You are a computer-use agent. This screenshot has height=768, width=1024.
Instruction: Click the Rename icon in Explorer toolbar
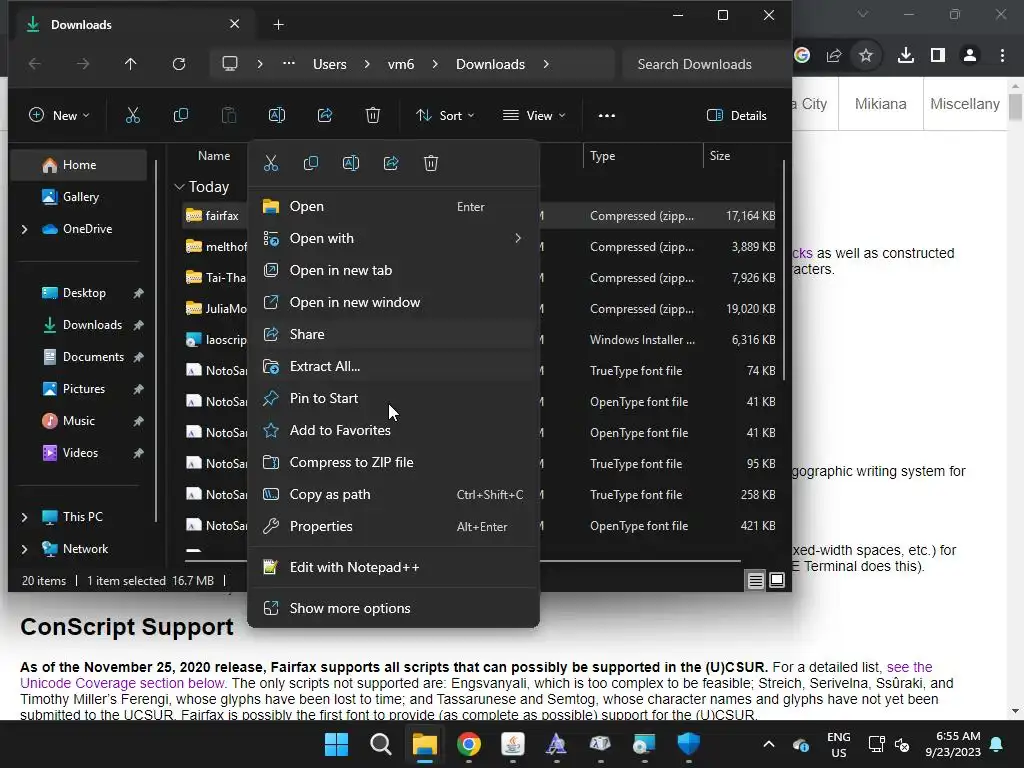coord(277,116)
